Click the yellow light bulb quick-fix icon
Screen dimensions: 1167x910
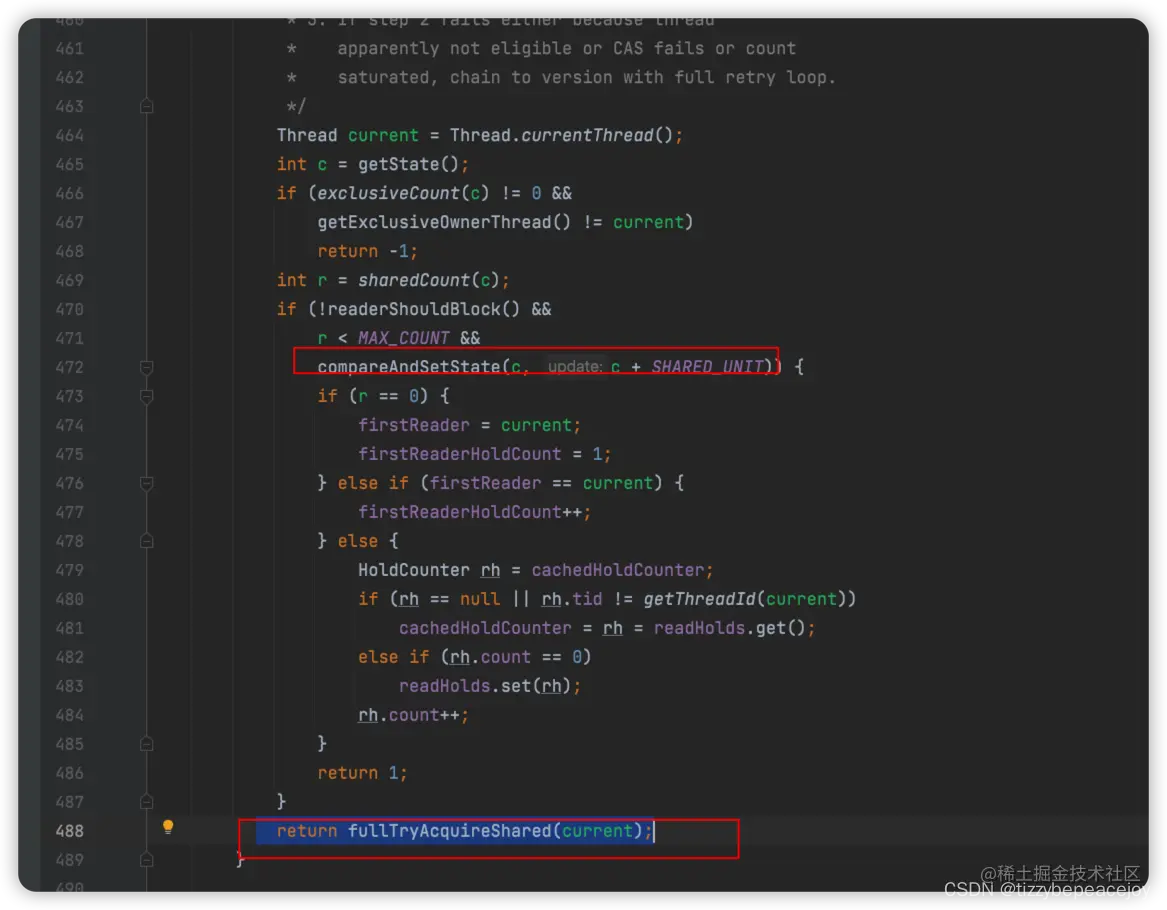(168, 827)
